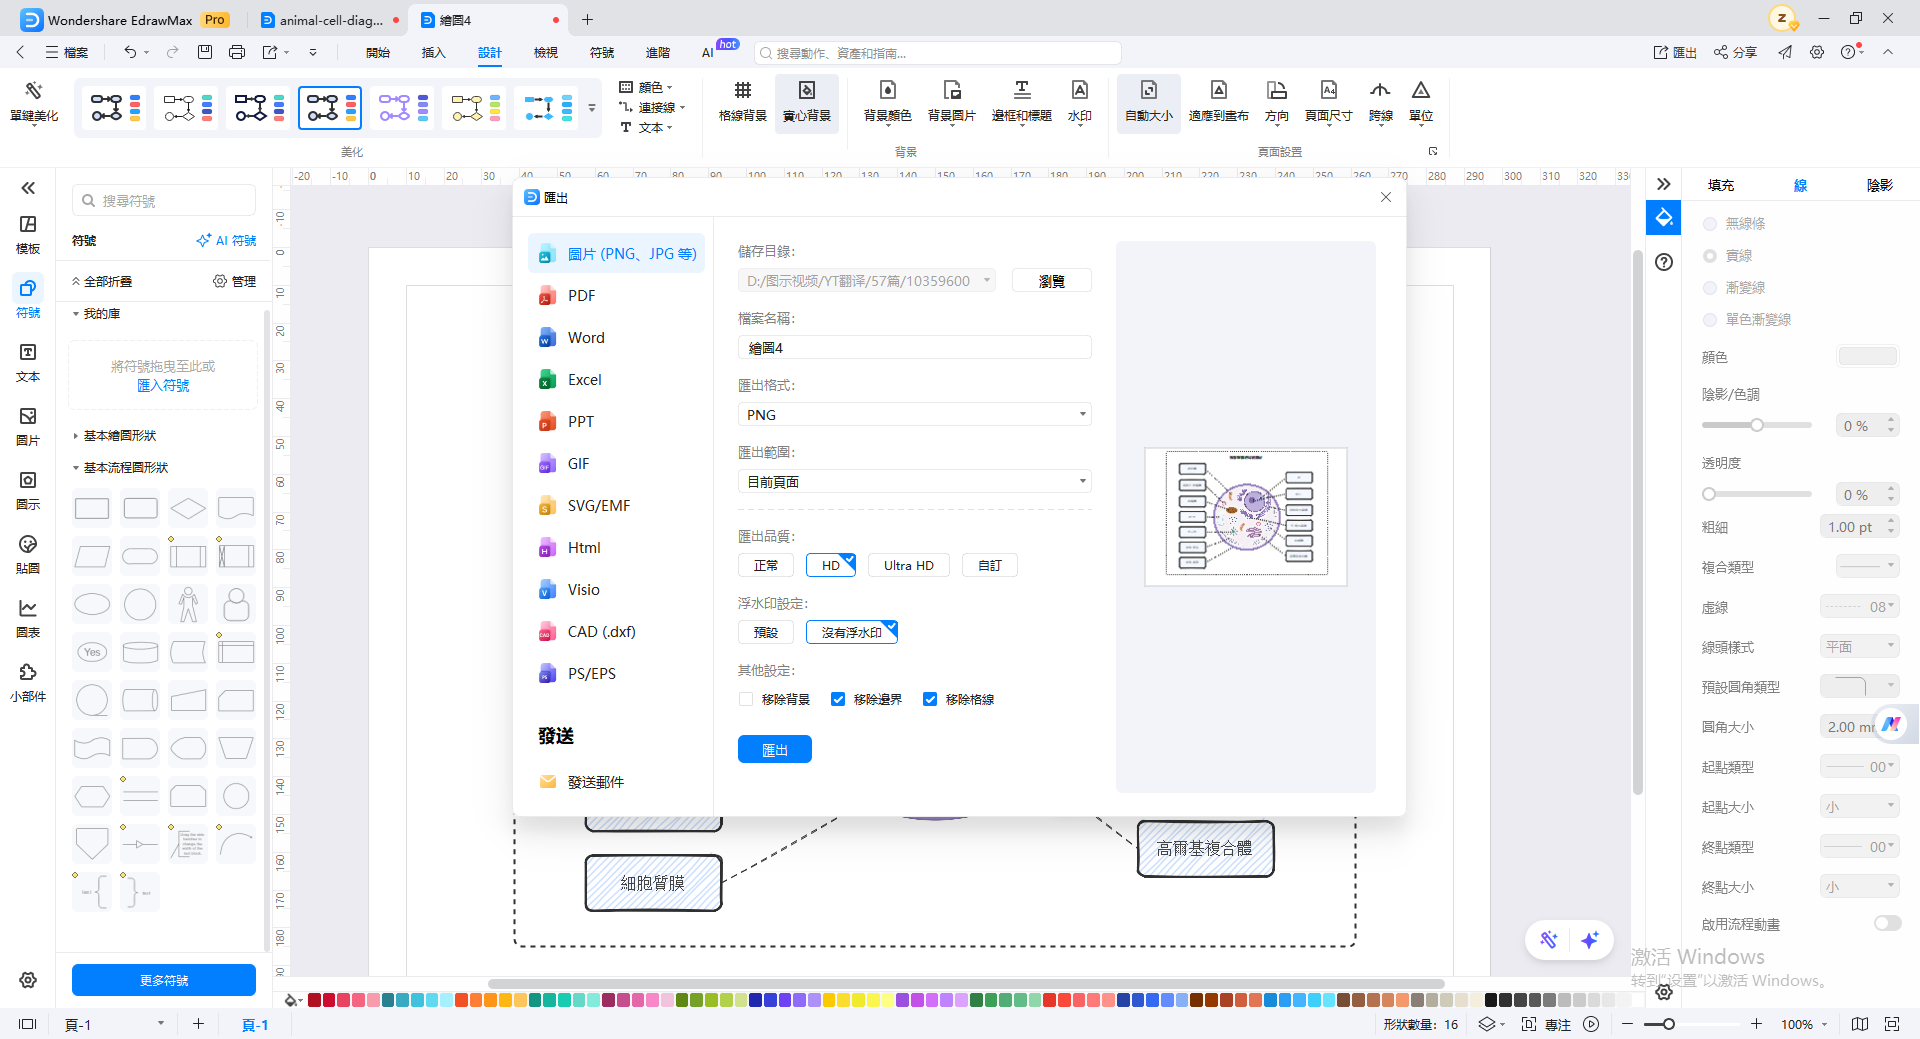Image resolution: width=1920 pixels, height=1039 pixels.
Task: Select the 無線條 no line radio button
Action: click(x=1710, y=224)
